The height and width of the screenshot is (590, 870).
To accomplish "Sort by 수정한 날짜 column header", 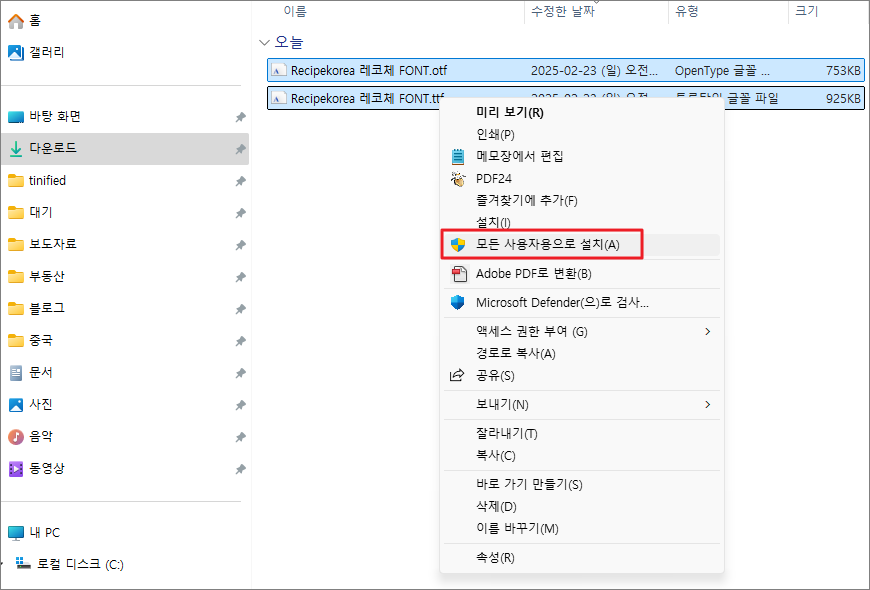I will [563, 11].
